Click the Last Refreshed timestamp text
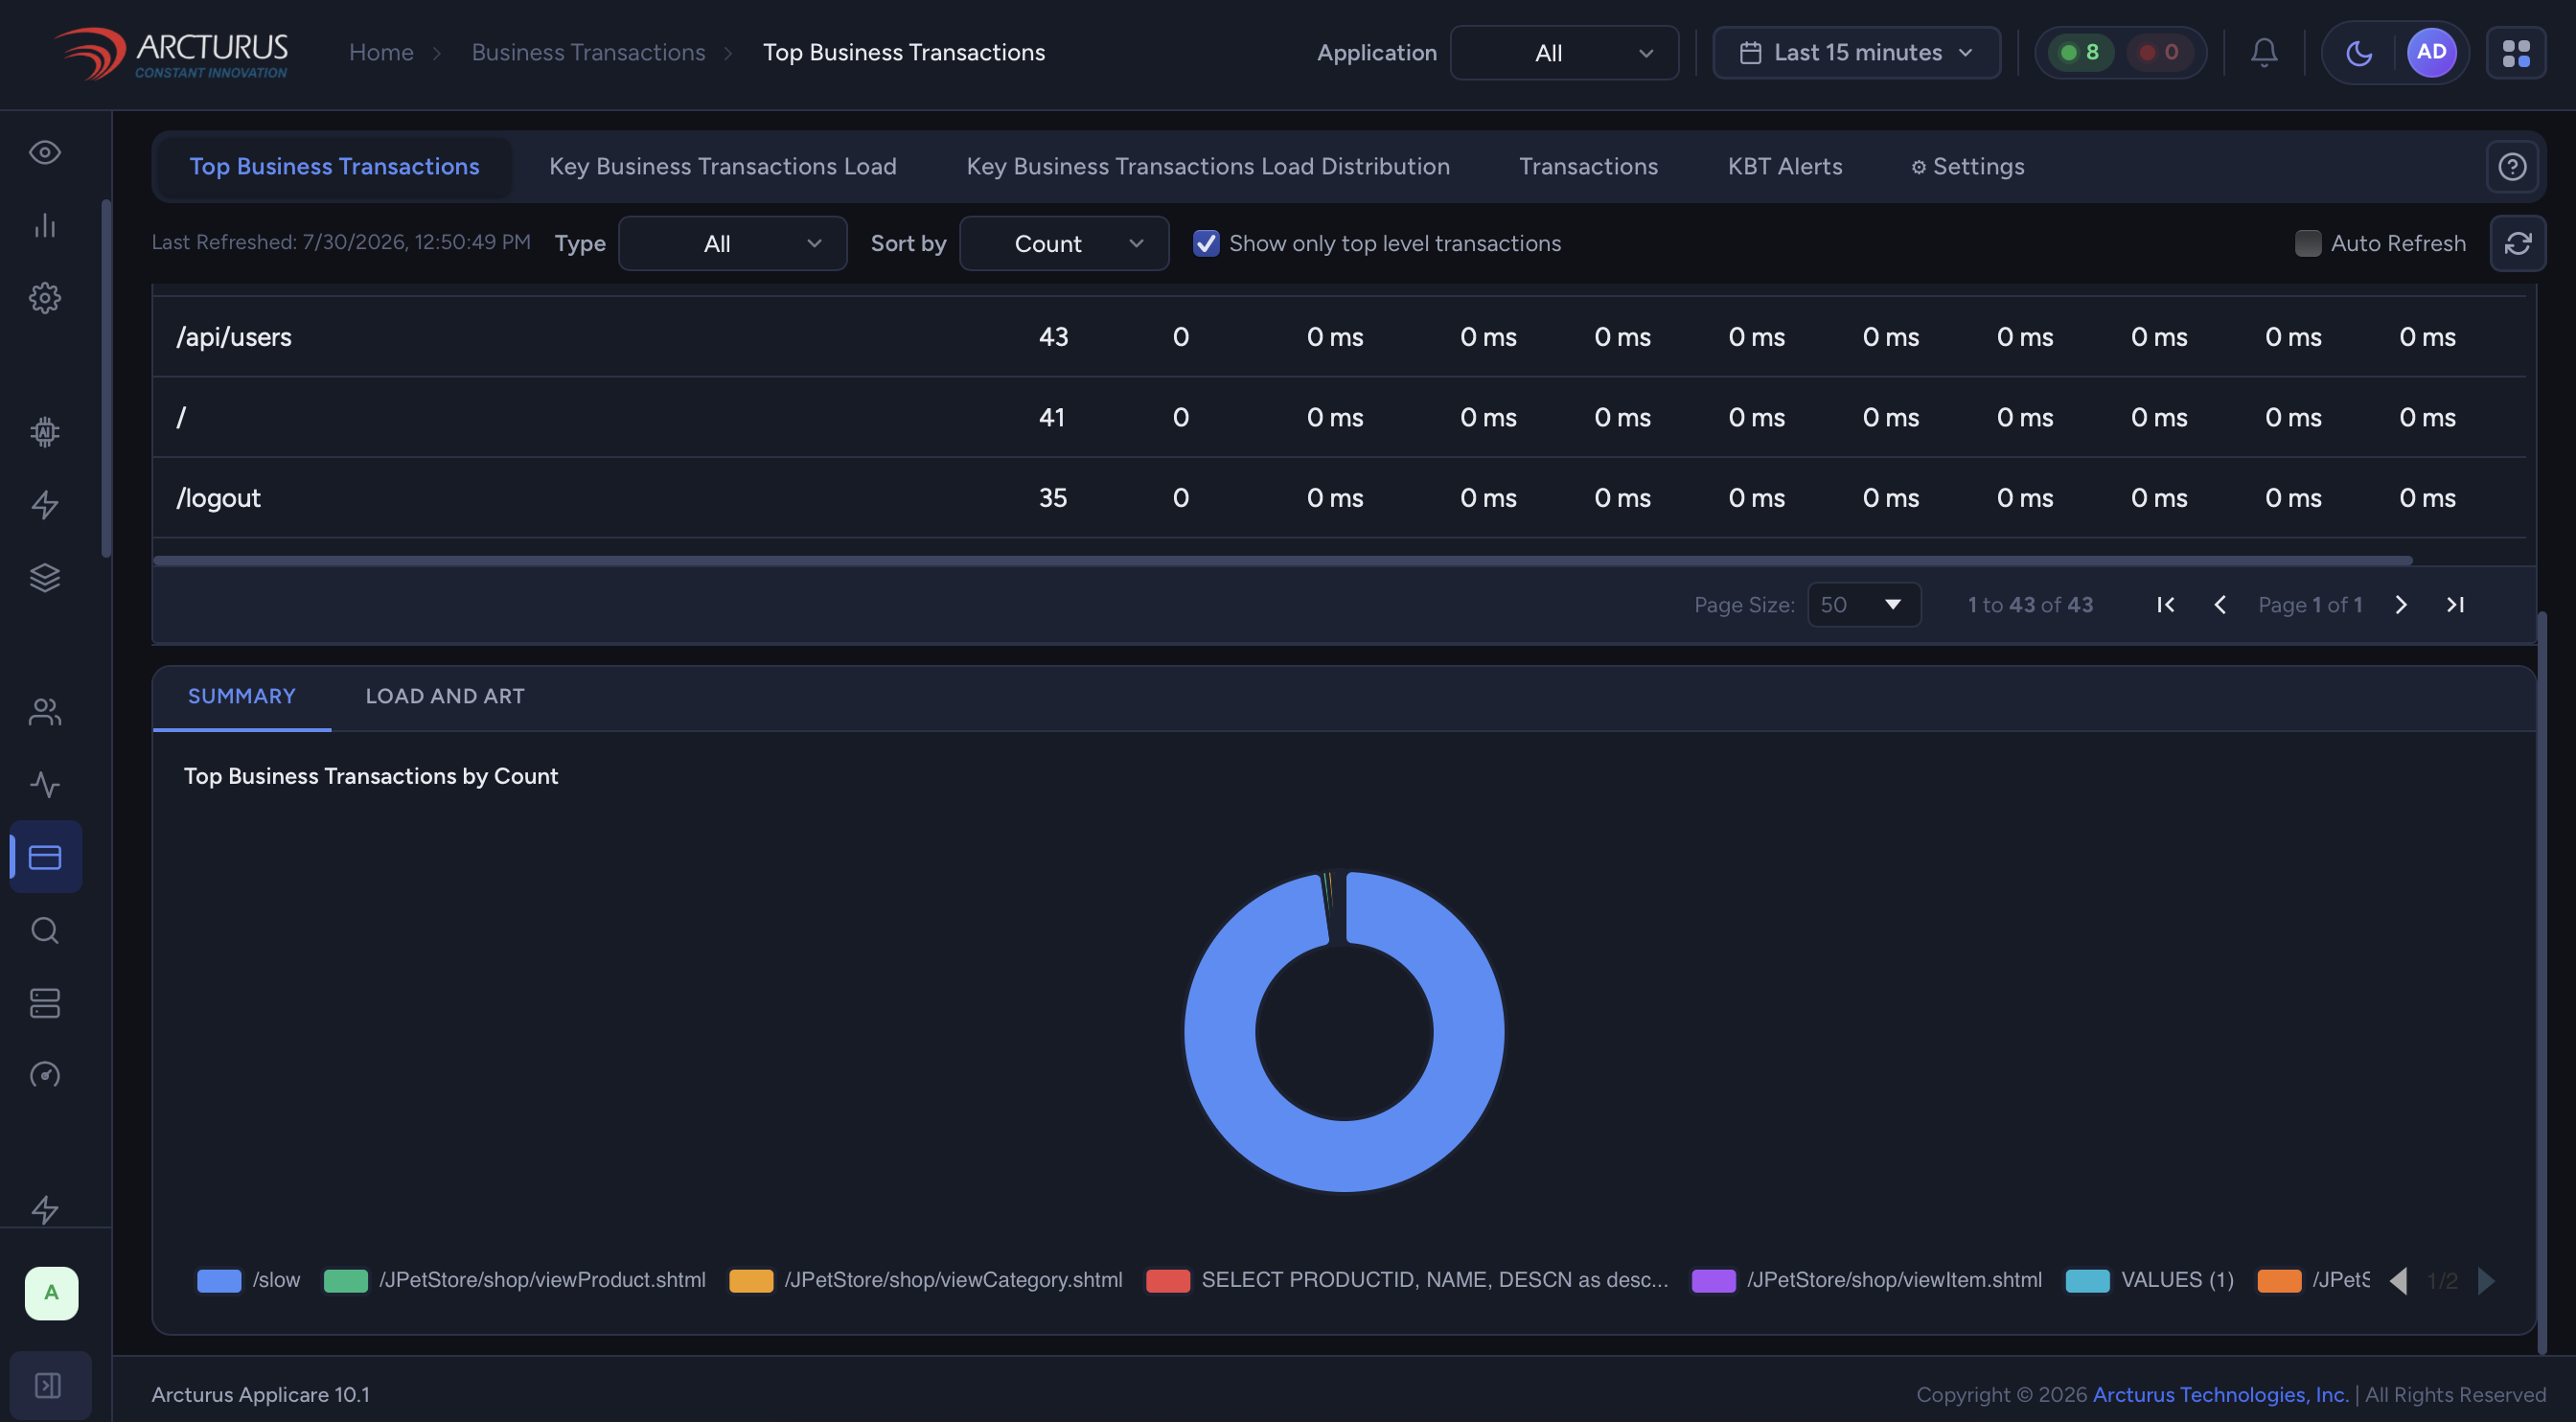This screenshot has width=2576, height=1422. (x=341, y=243)
